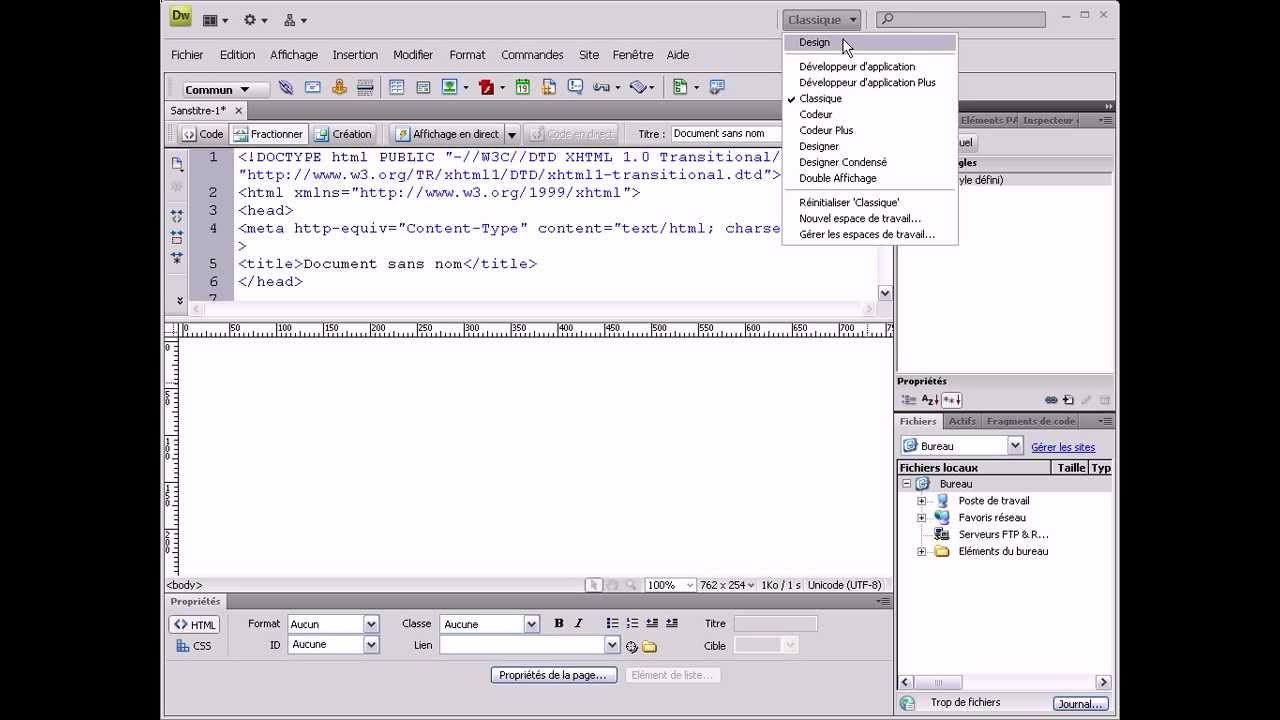
Task: Click the Tag chooser icon
Action: [717, 88]
